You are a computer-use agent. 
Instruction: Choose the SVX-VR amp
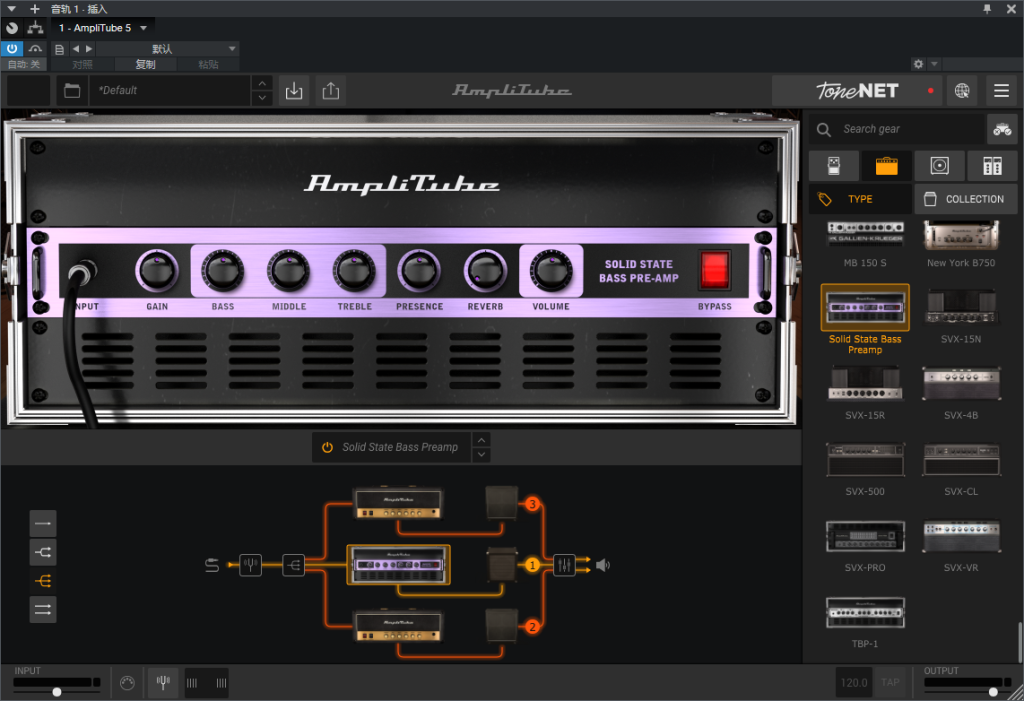[961, 545]
